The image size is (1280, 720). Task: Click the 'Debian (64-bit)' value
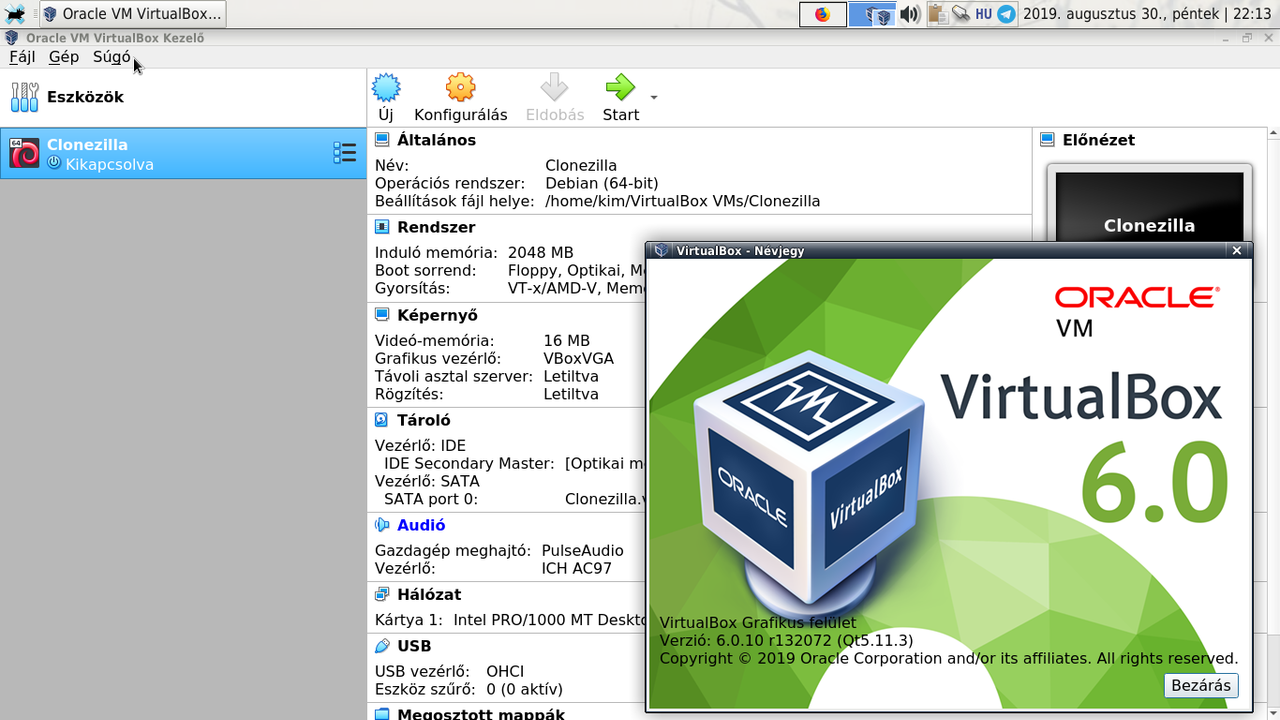602,183
